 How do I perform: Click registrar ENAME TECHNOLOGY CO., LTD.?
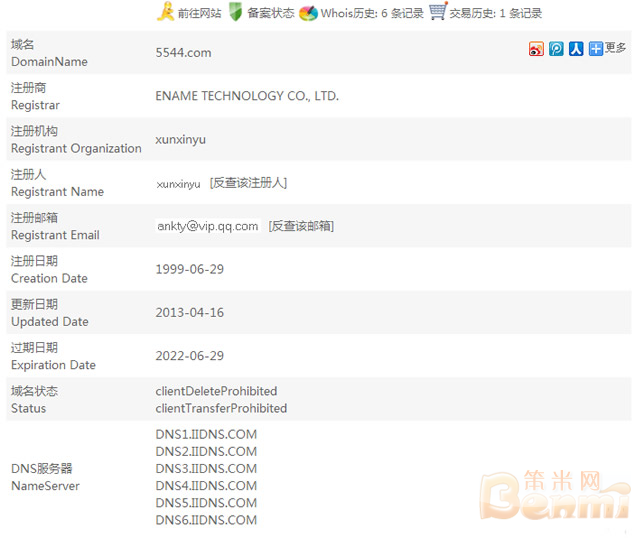point(247,96)
